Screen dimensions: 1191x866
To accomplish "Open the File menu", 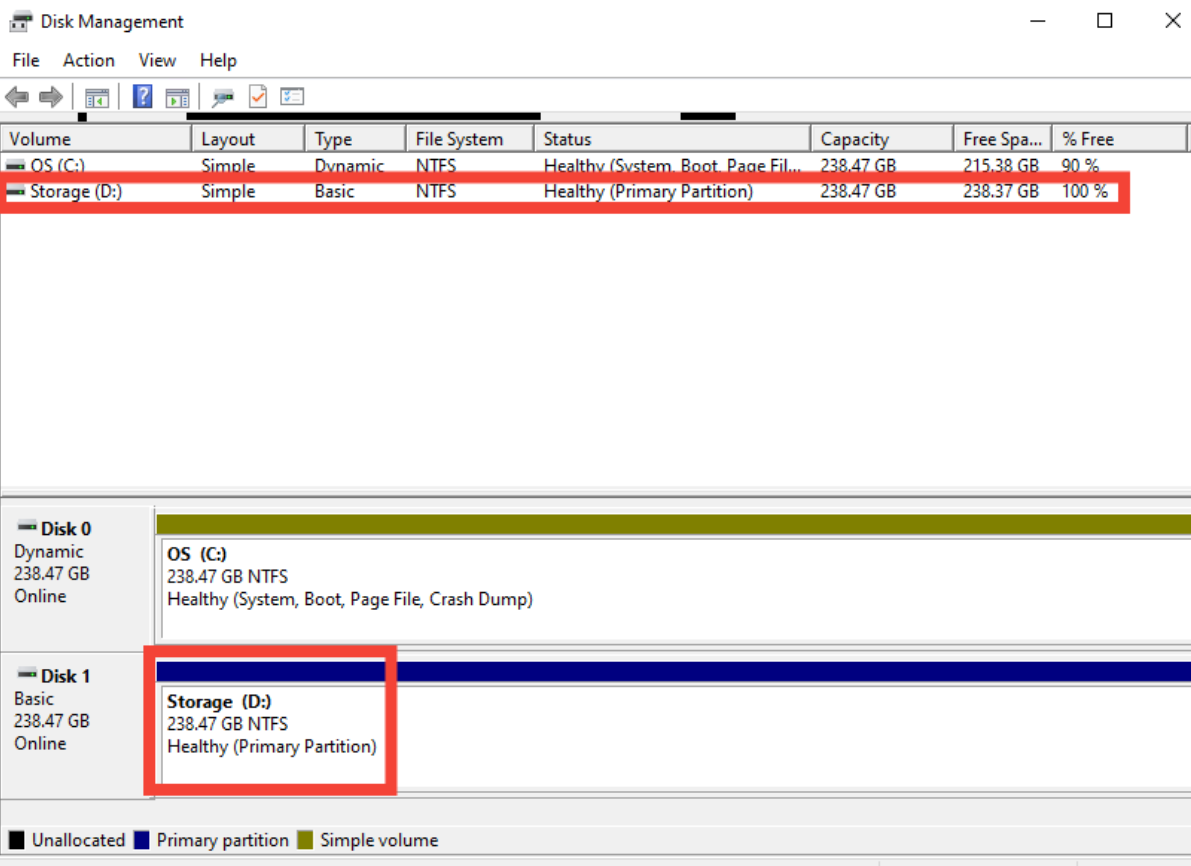I will coord(26,60).
